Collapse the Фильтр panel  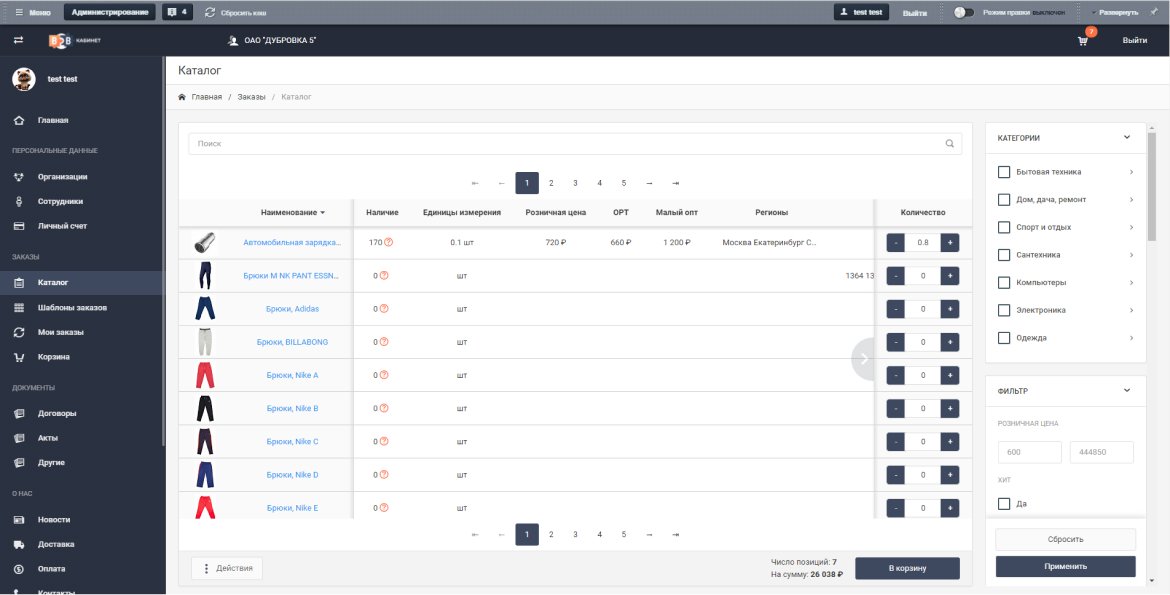pos(1127,390)
